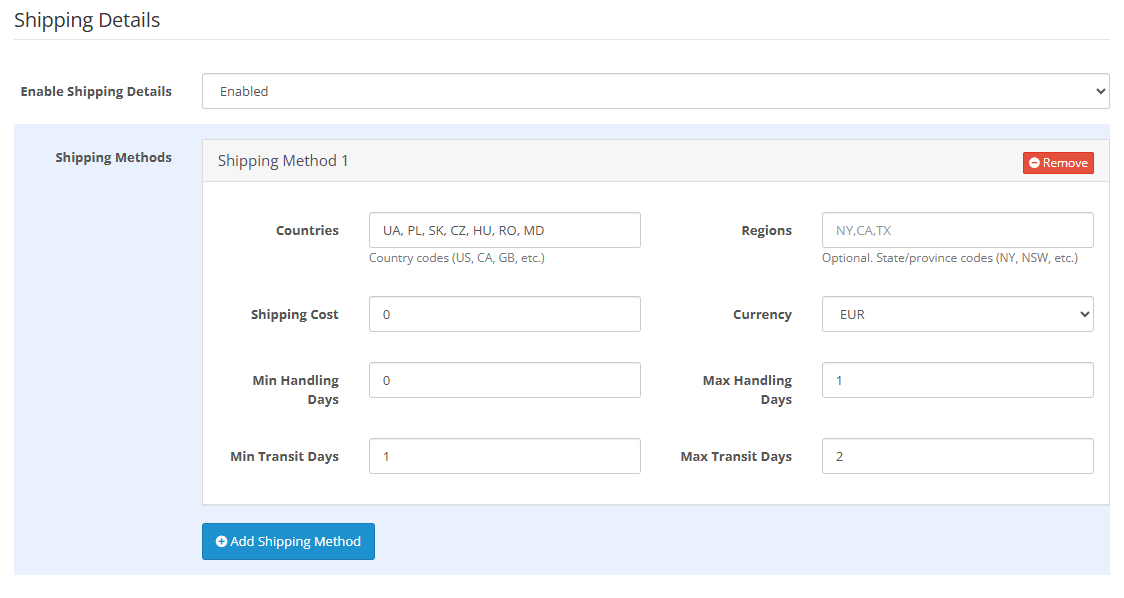This screenshot has width=1124, height=598.
Task: Select the Shipping Cost input box
Action: [504, 314]
